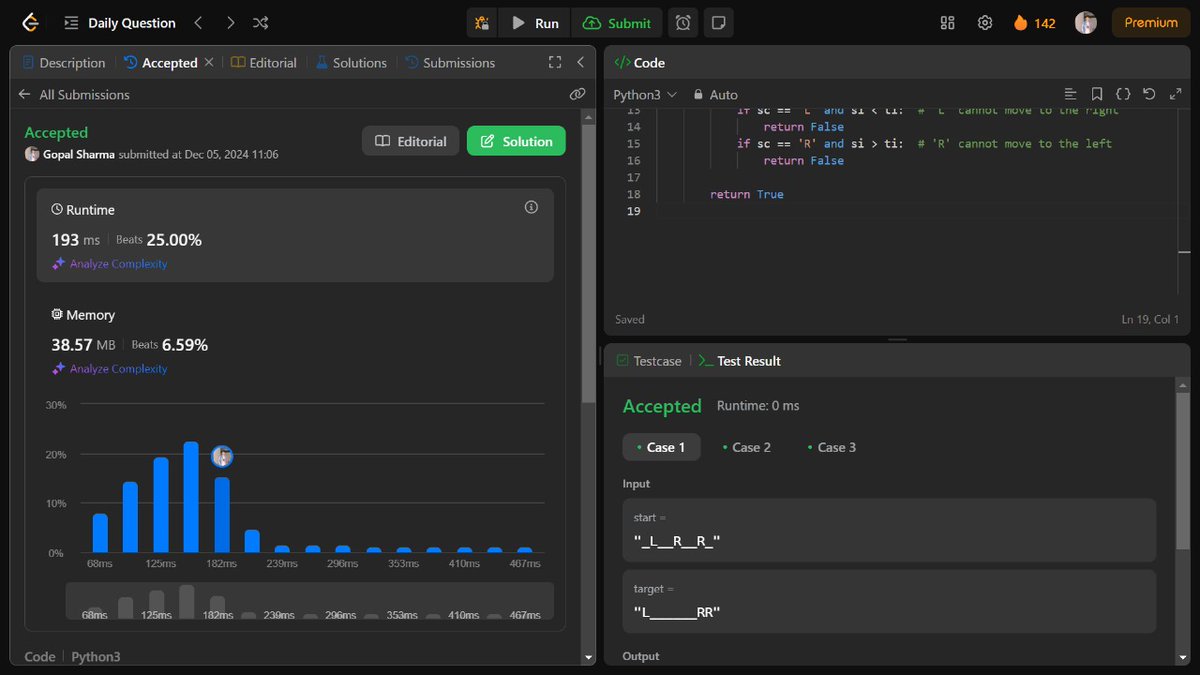Viewport: 1200px width, 675px height.
Task: Select Case 2
Action: coord(746,447)
